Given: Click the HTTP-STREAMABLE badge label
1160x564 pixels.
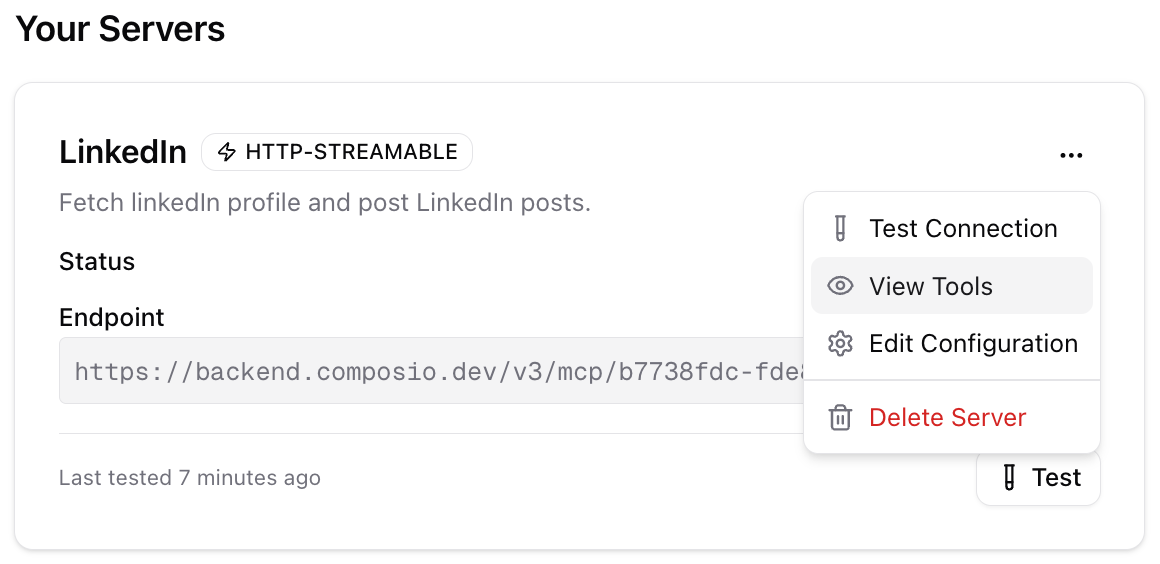Looking at the screenshot, I should click(x=351, y=152).
